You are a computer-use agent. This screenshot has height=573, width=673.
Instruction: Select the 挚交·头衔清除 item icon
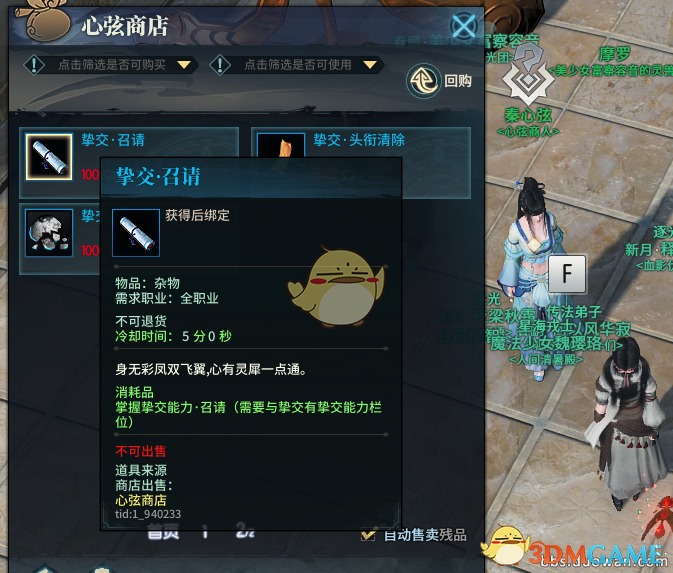coord(281,146)
